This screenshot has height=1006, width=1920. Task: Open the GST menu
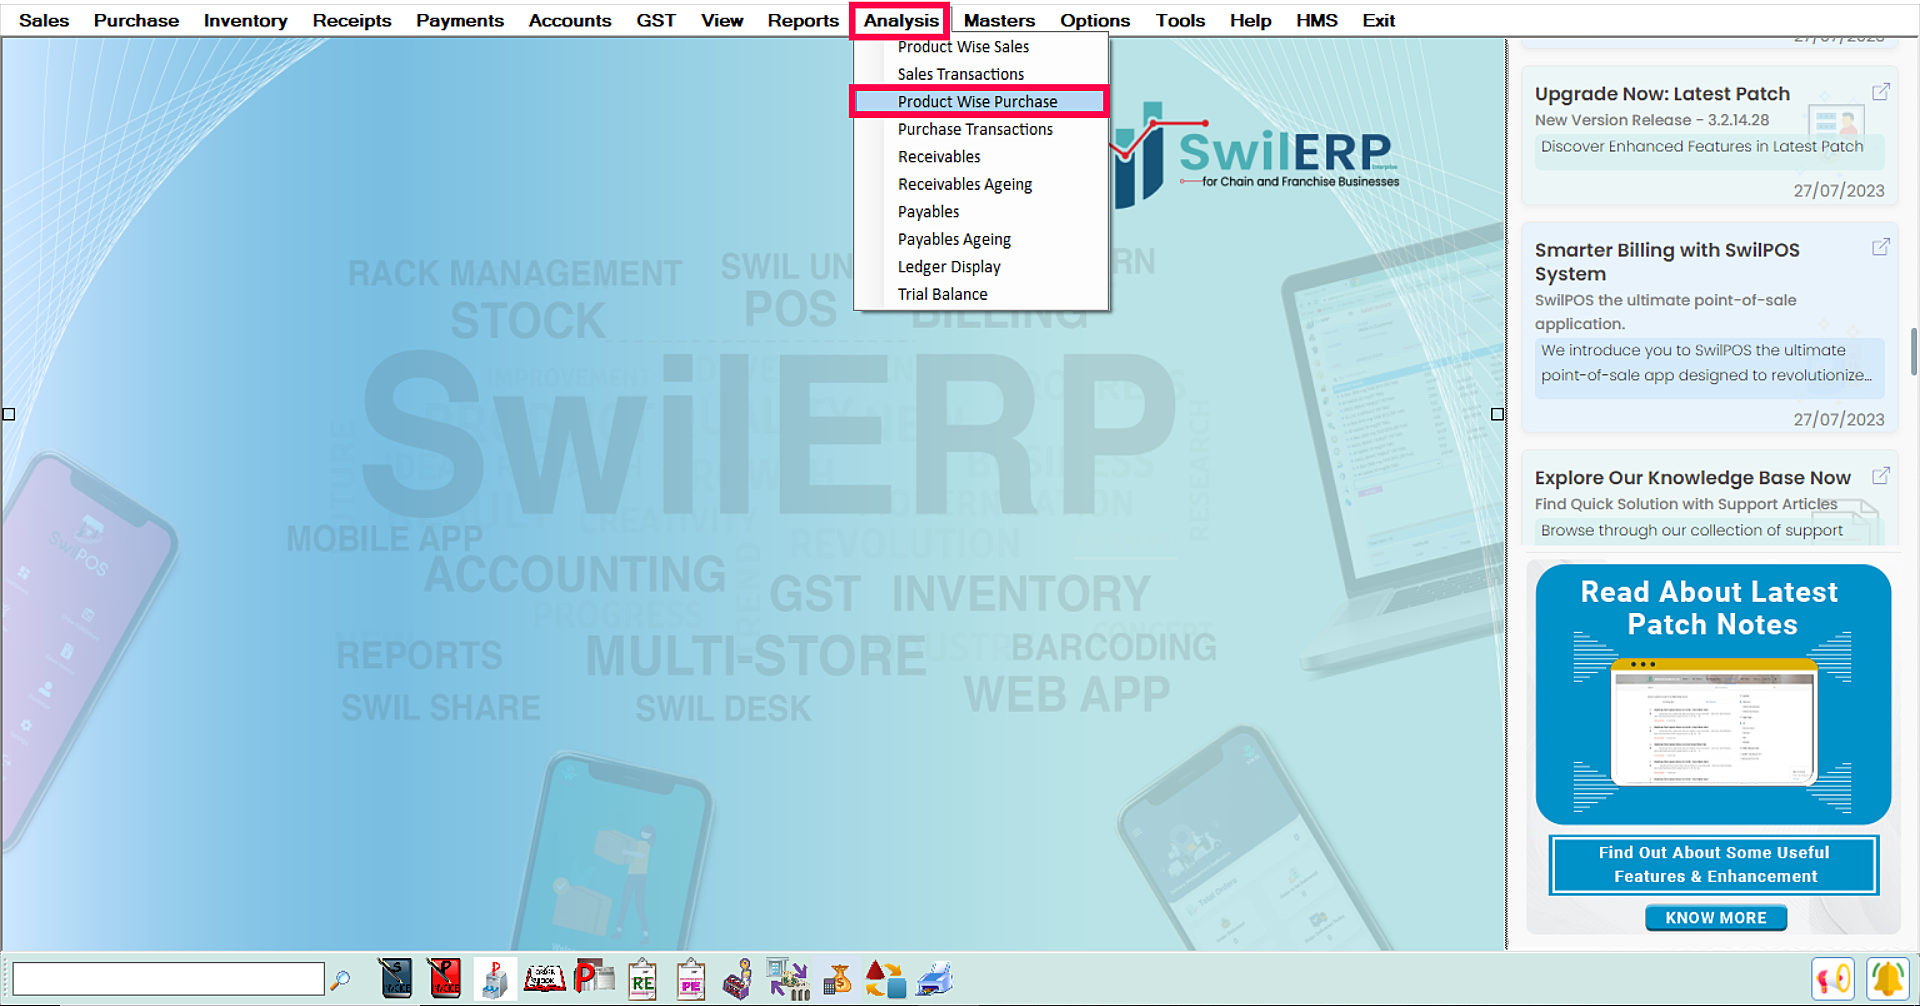coord(656,20)
